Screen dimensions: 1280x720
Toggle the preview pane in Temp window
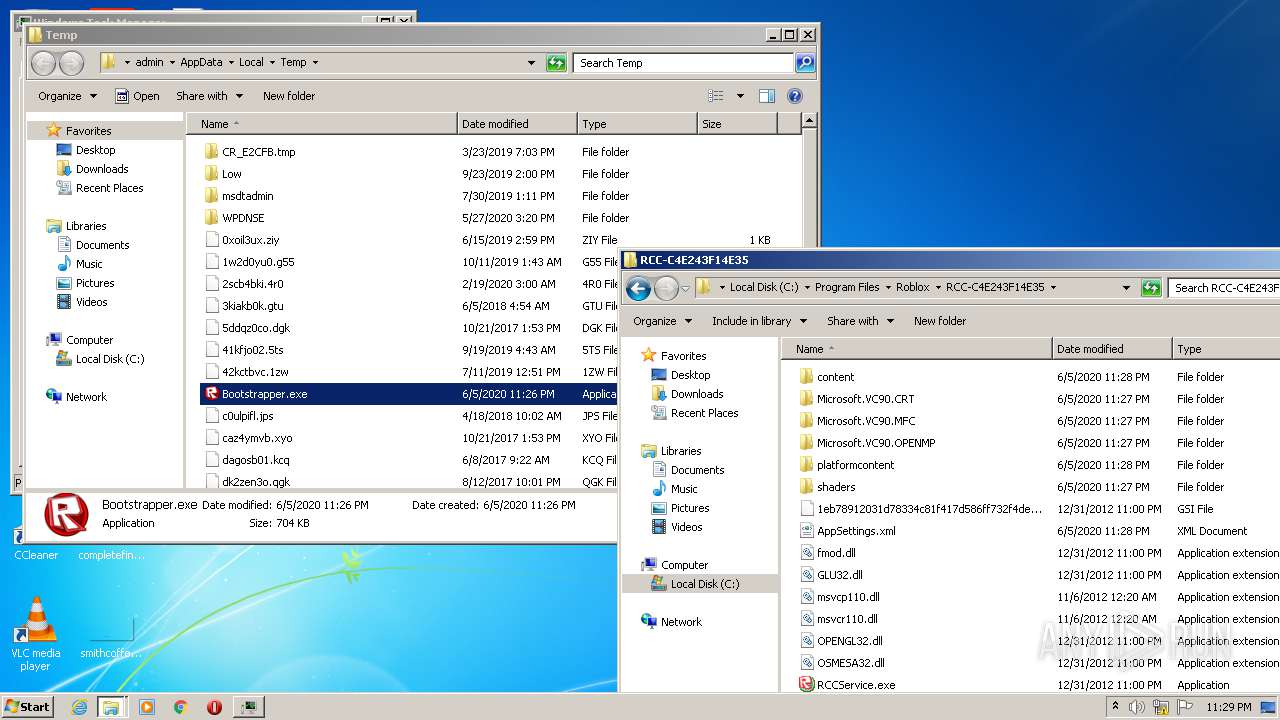(767, 96)
